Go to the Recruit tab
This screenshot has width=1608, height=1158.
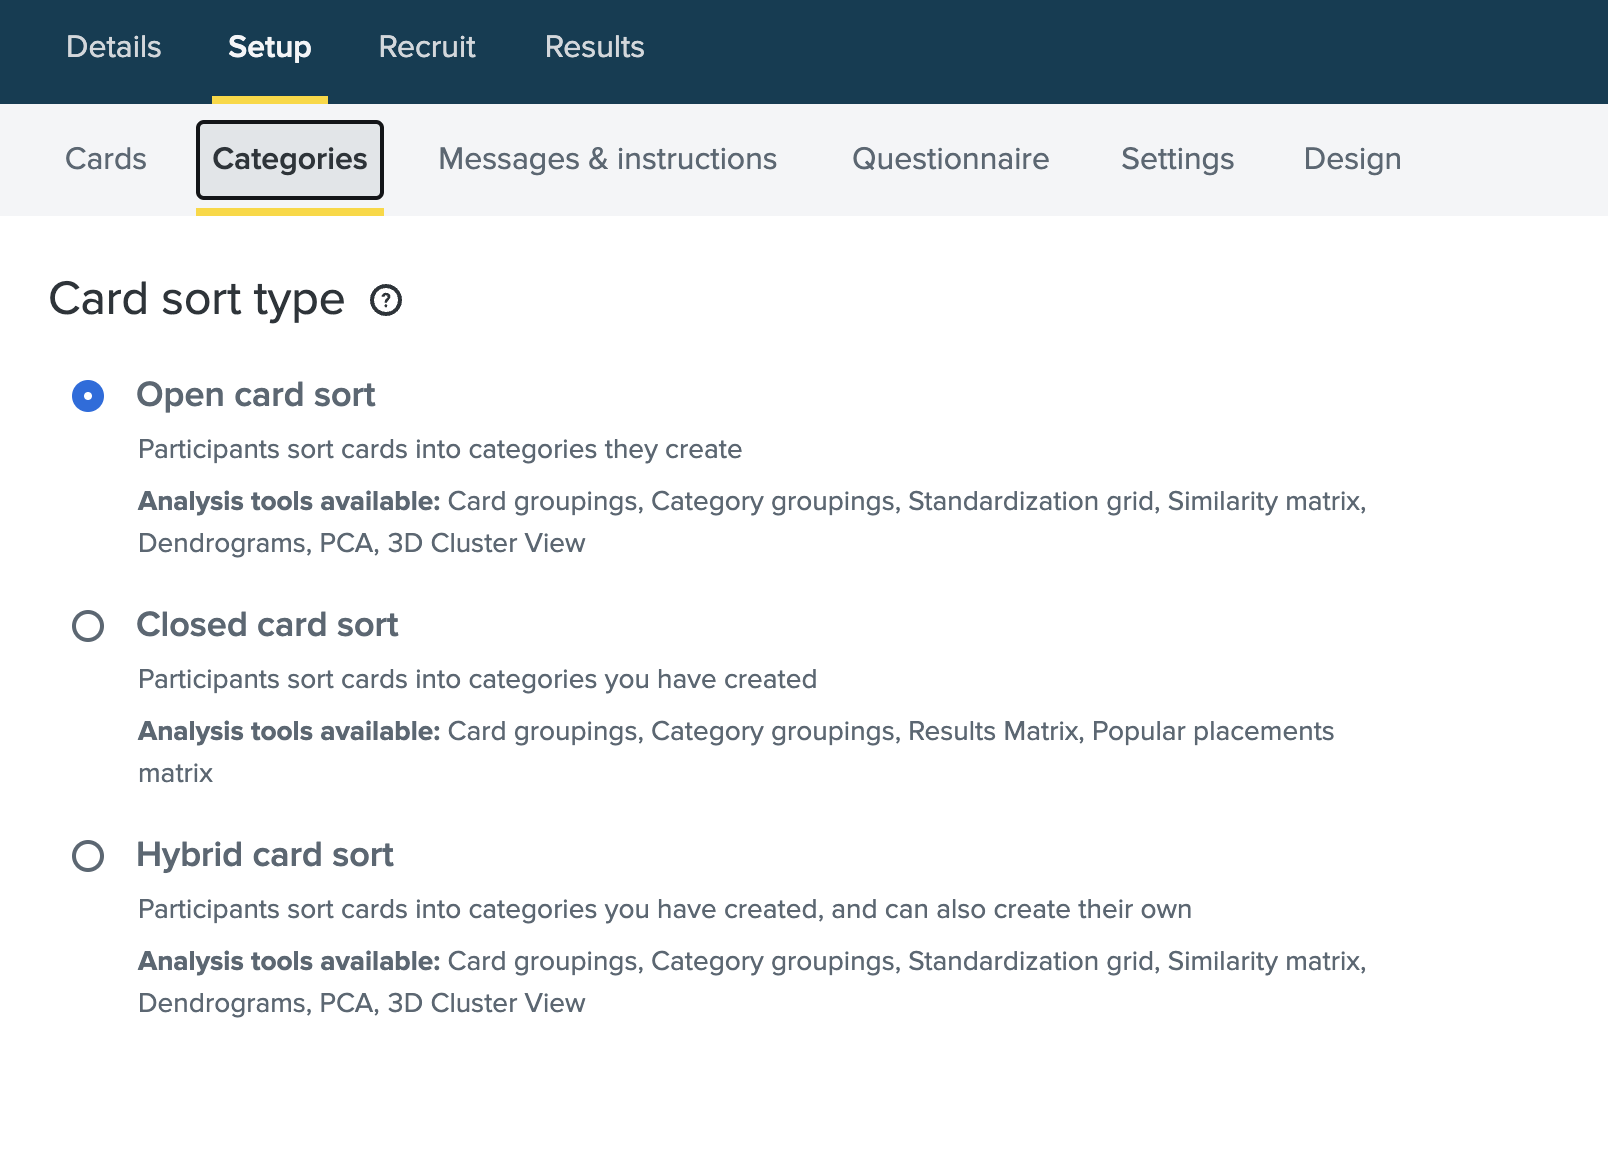pyautogui.click(x=427, y=47)
